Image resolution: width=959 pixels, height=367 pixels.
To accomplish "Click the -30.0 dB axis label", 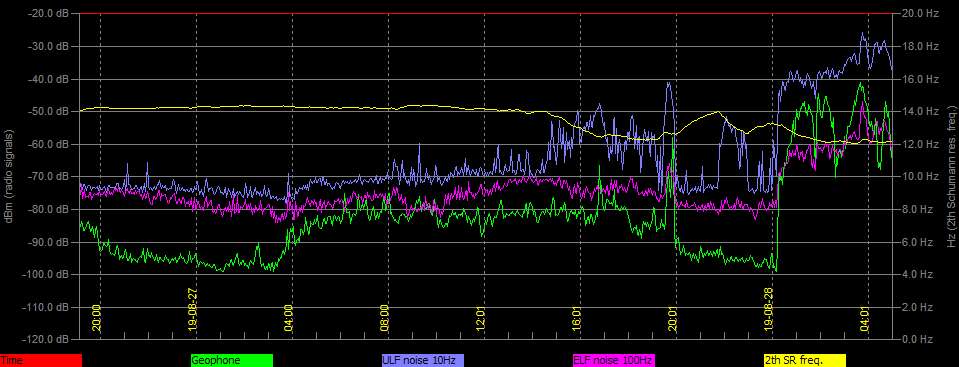I will [48, 46].
